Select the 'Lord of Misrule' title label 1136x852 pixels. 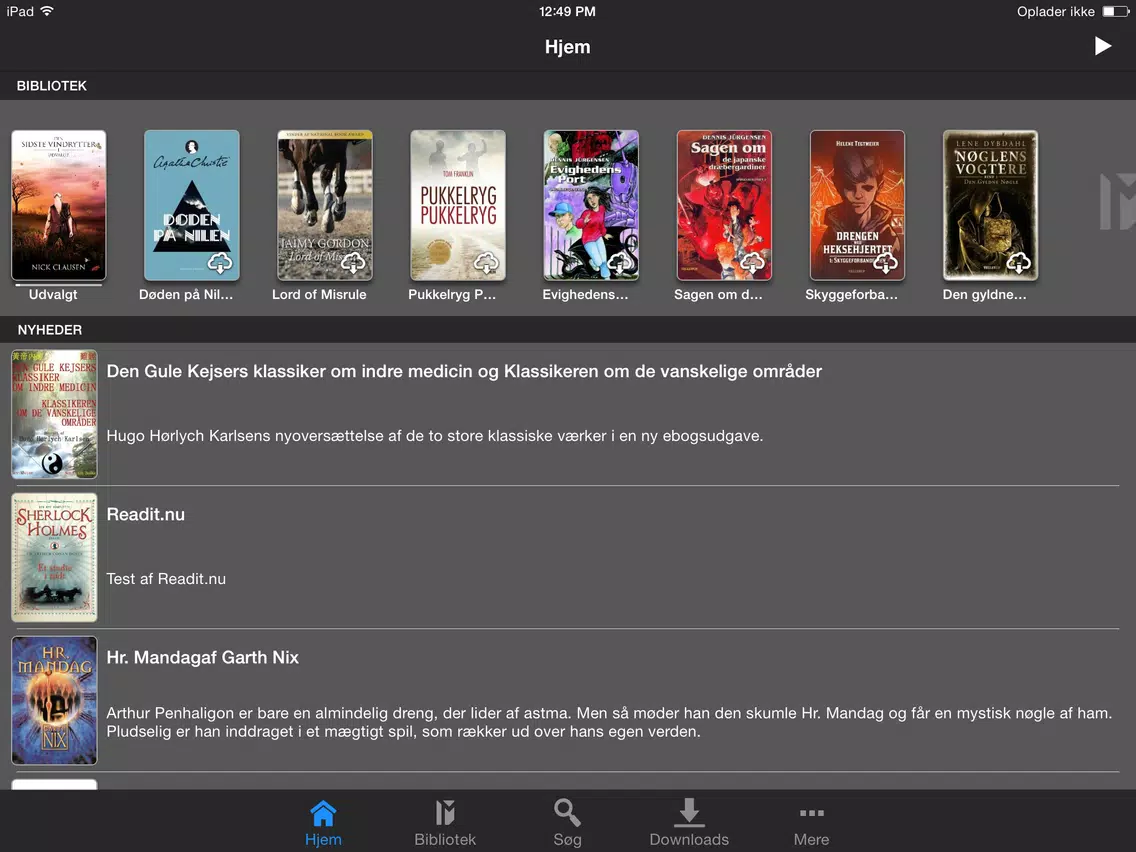319,294
